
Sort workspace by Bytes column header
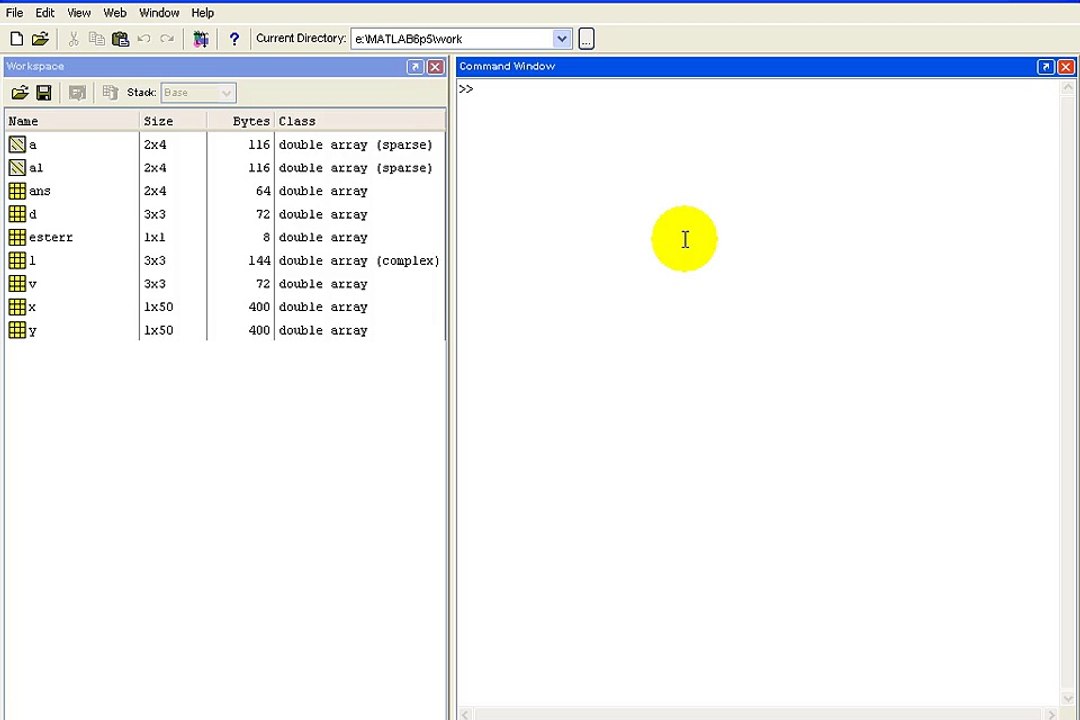click(x=240, y=121)
